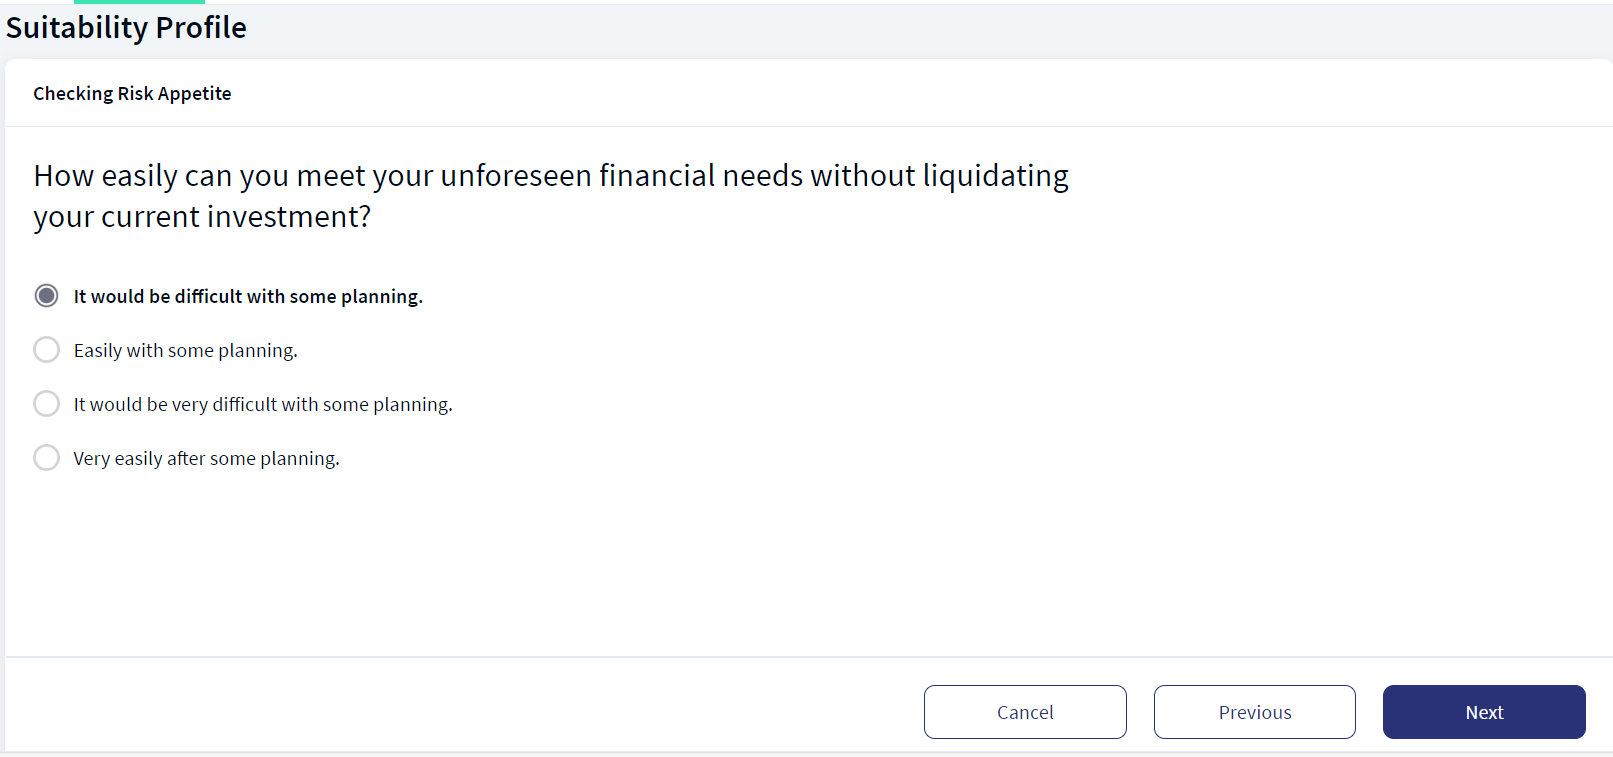Click the "your current investment?" question line
The width and height of the screenshot is (1613, 757).
pos(202,217)
